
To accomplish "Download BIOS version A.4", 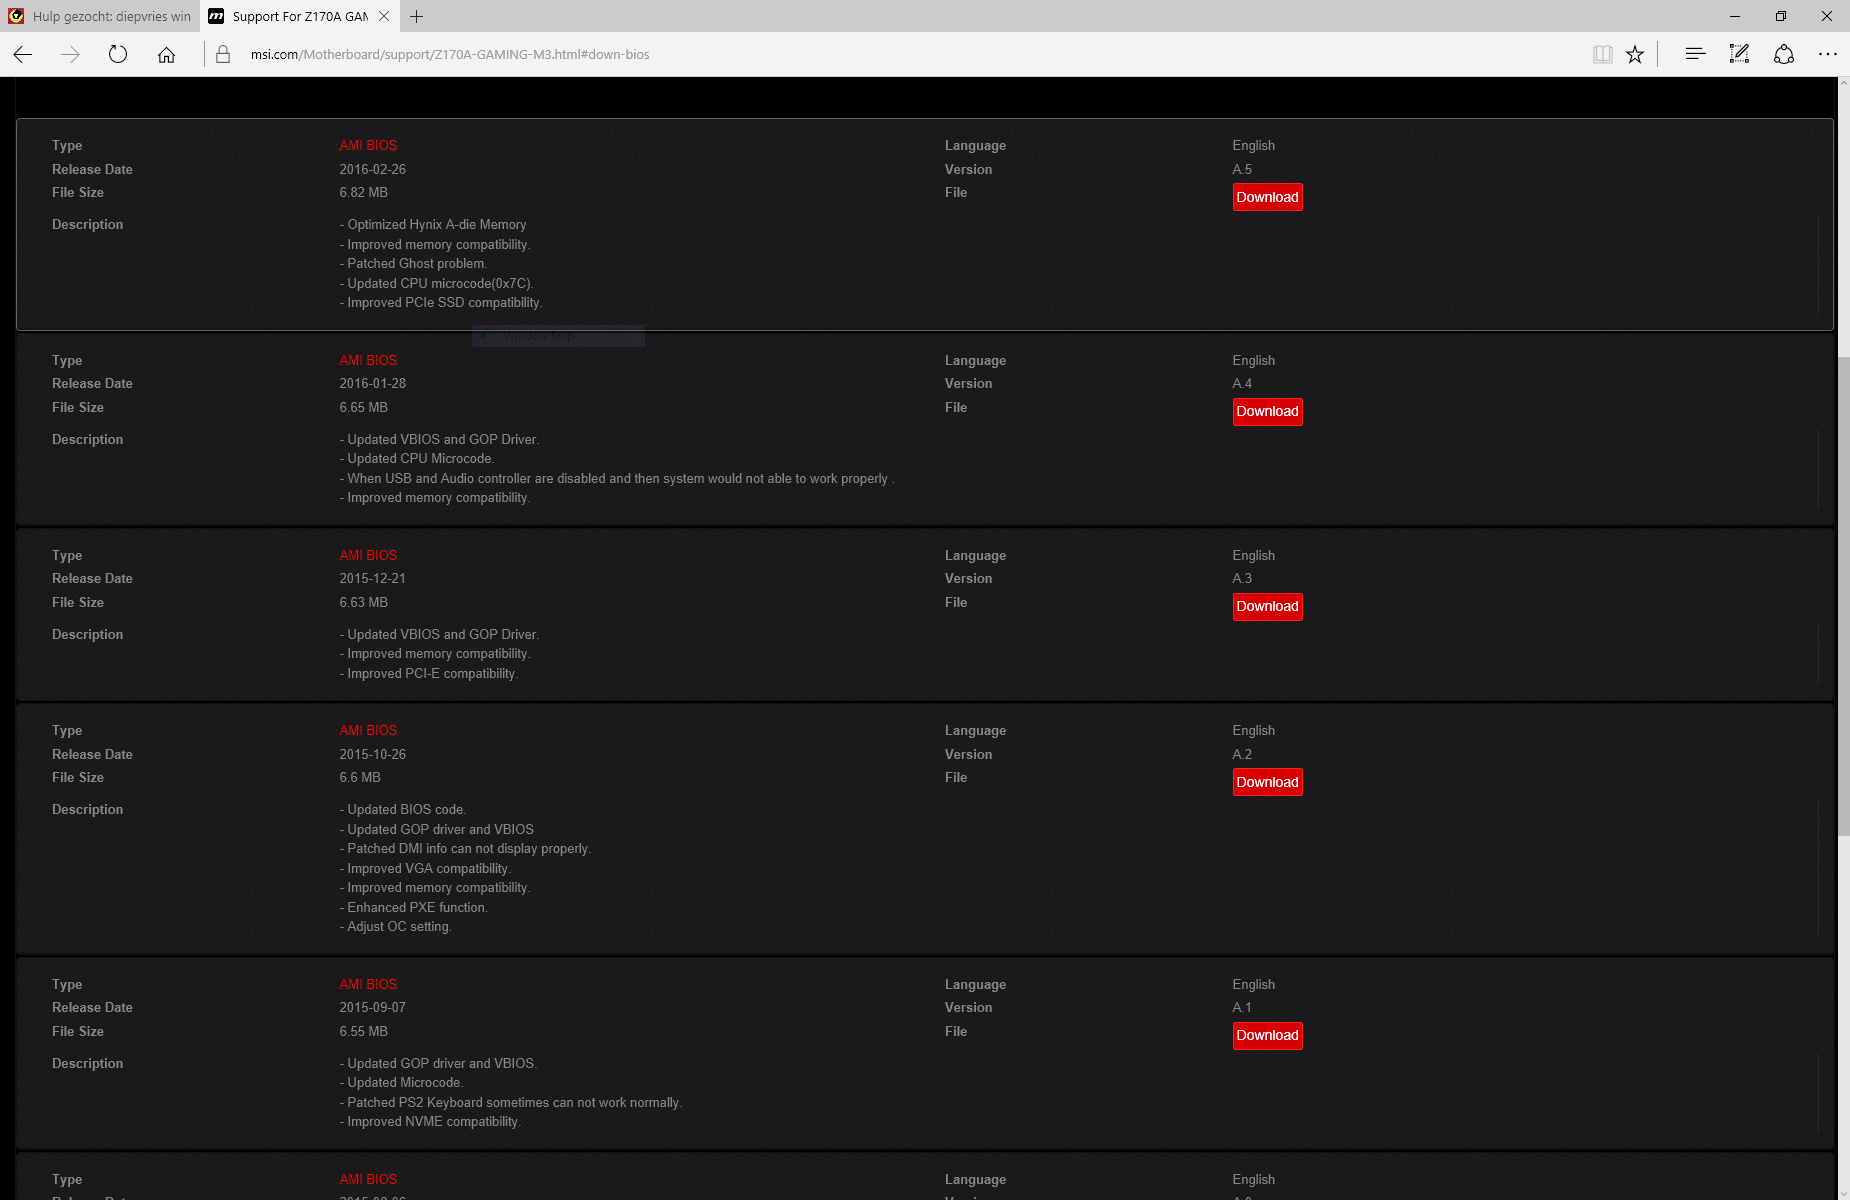I will tap(1267, 411).
